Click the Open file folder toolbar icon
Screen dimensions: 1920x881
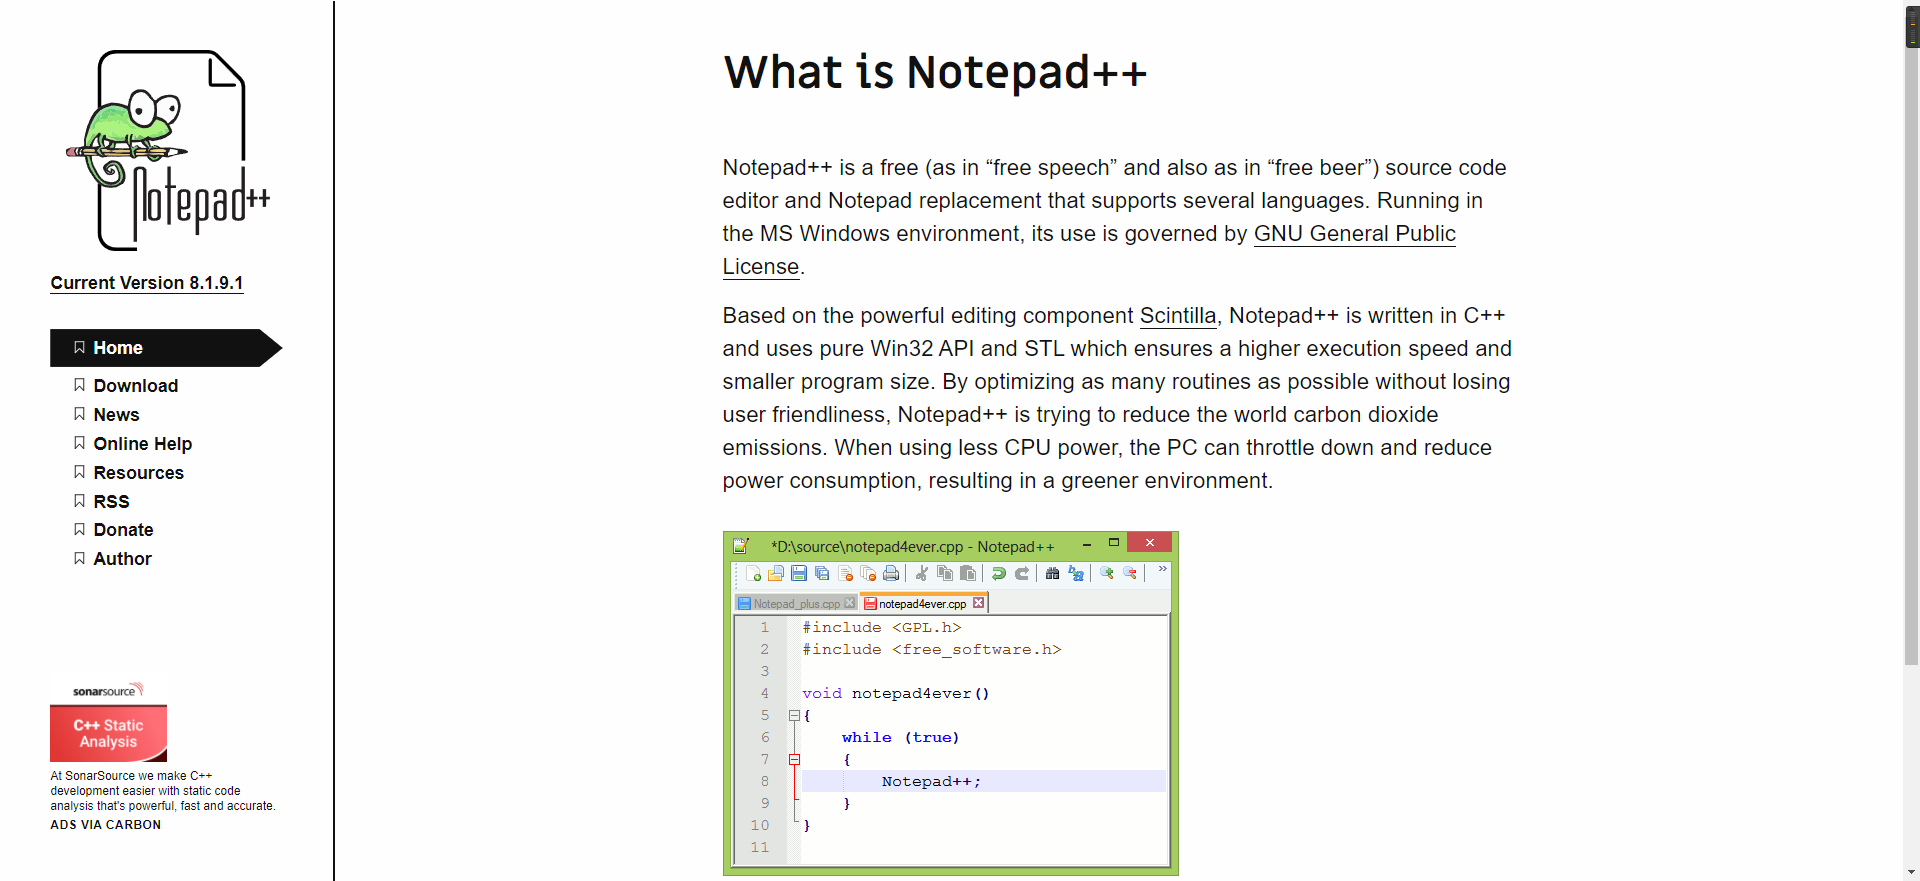click(776, 573)
